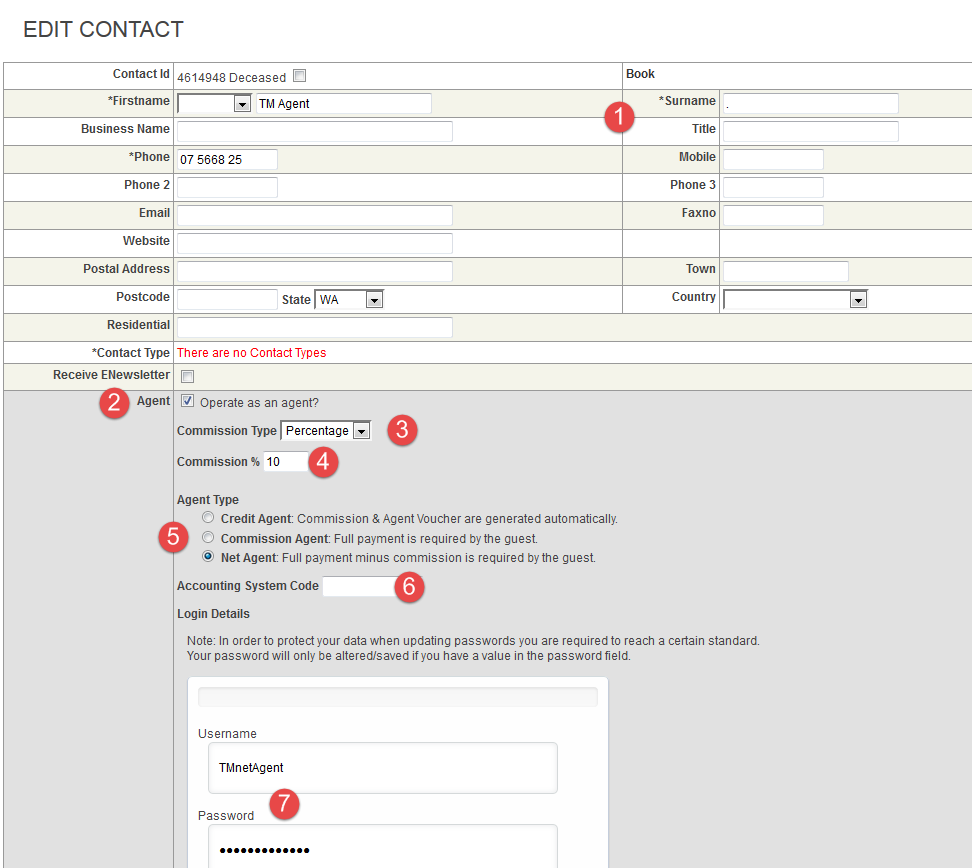
Task: Focus the Accounting System Code field
Action: 360,586
